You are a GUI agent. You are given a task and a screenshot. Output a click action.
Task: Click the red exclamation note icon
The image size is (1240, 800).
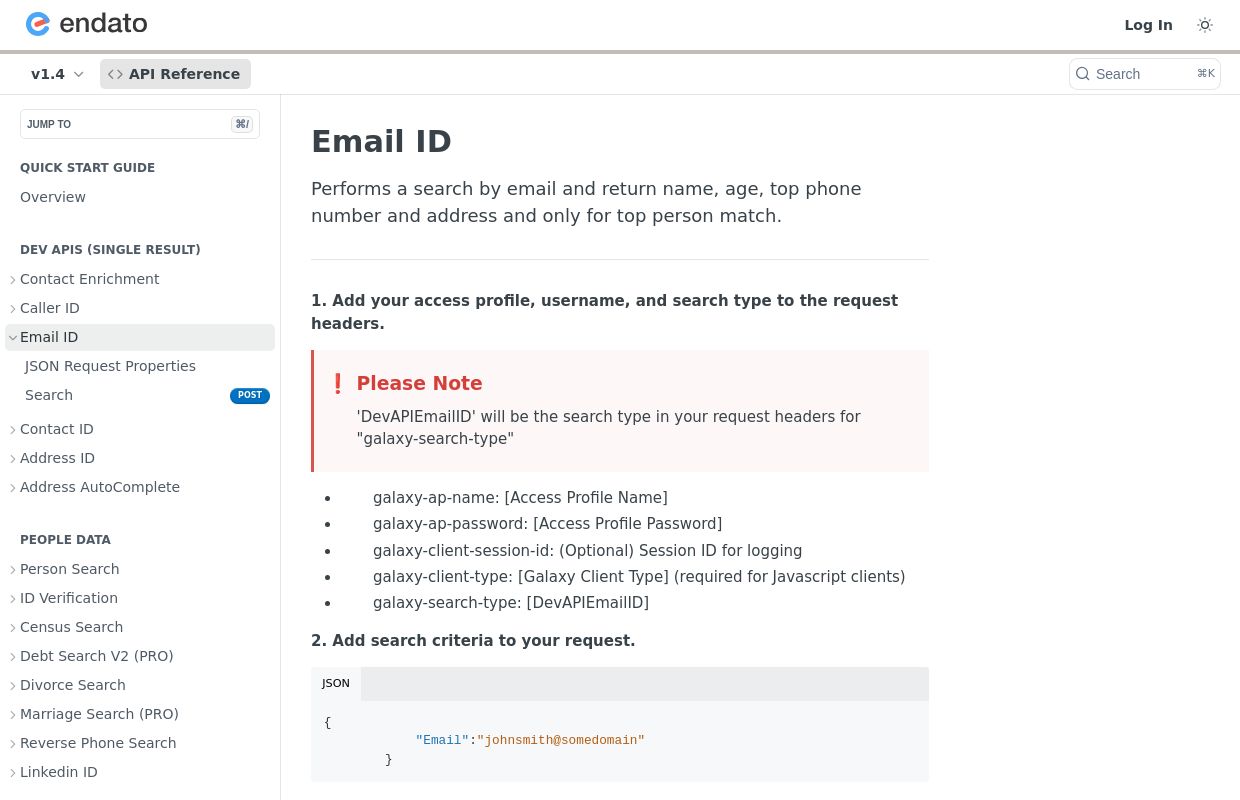point(338,383)
